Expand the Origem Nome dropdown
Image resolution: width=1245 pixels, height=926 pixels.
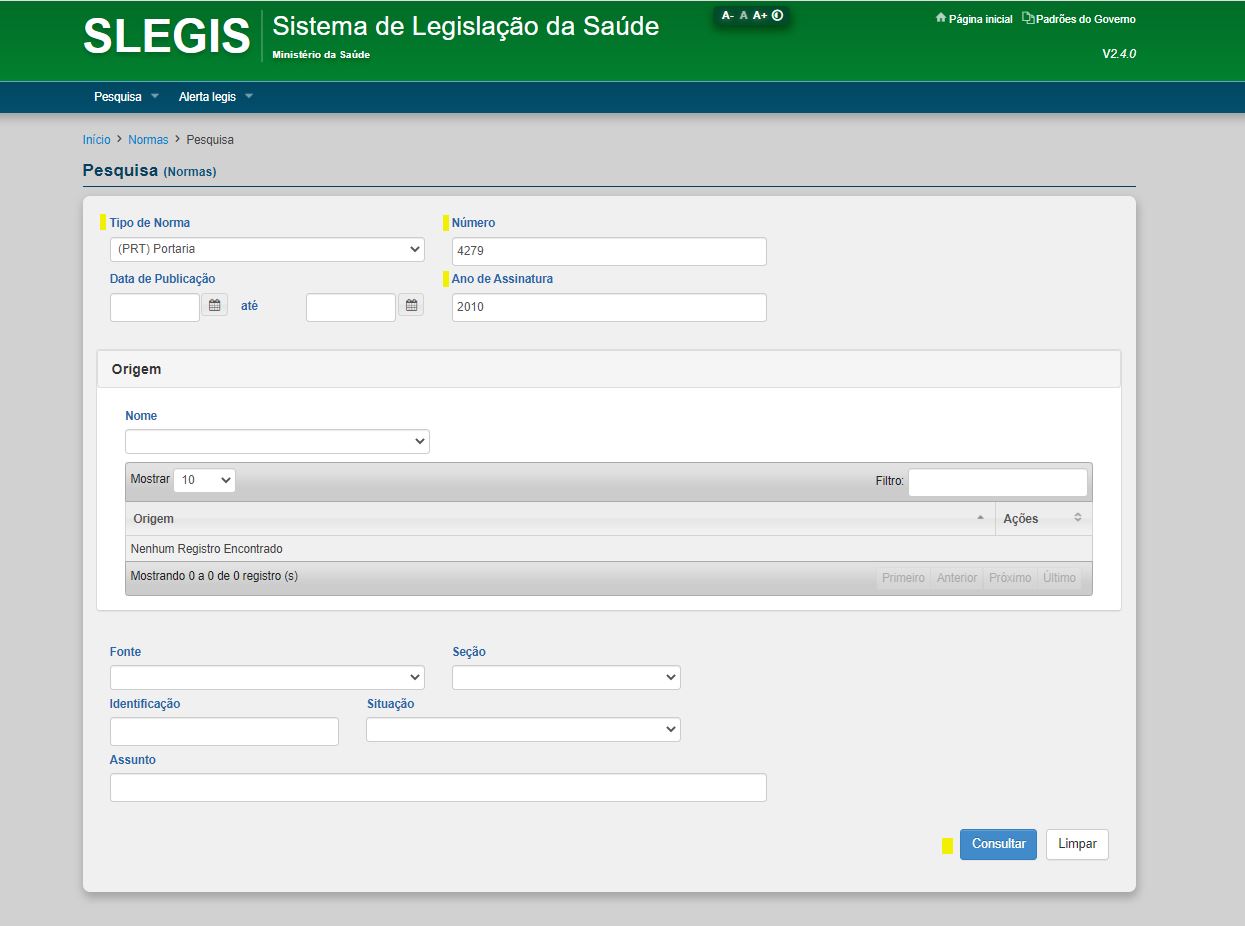pos(277,441)
